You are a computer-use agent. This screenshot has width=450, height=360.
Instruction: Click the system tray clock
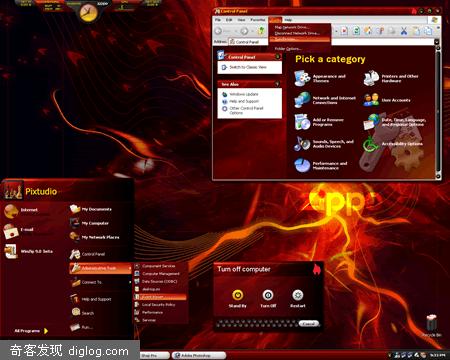(x=437, y=355)
